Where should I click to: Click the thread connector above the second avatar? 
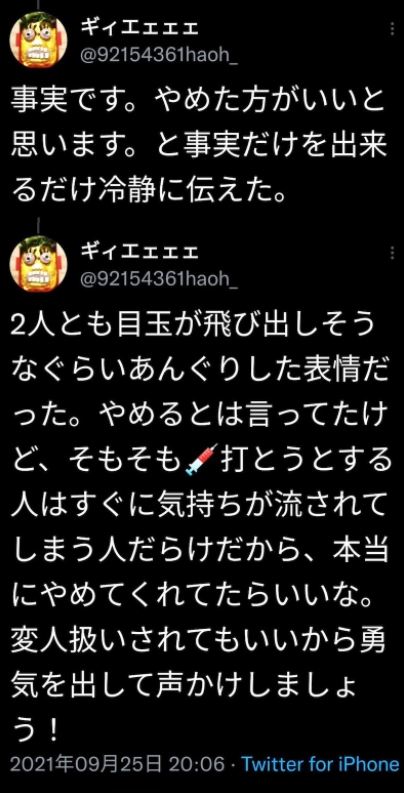(x=38, y=225)
